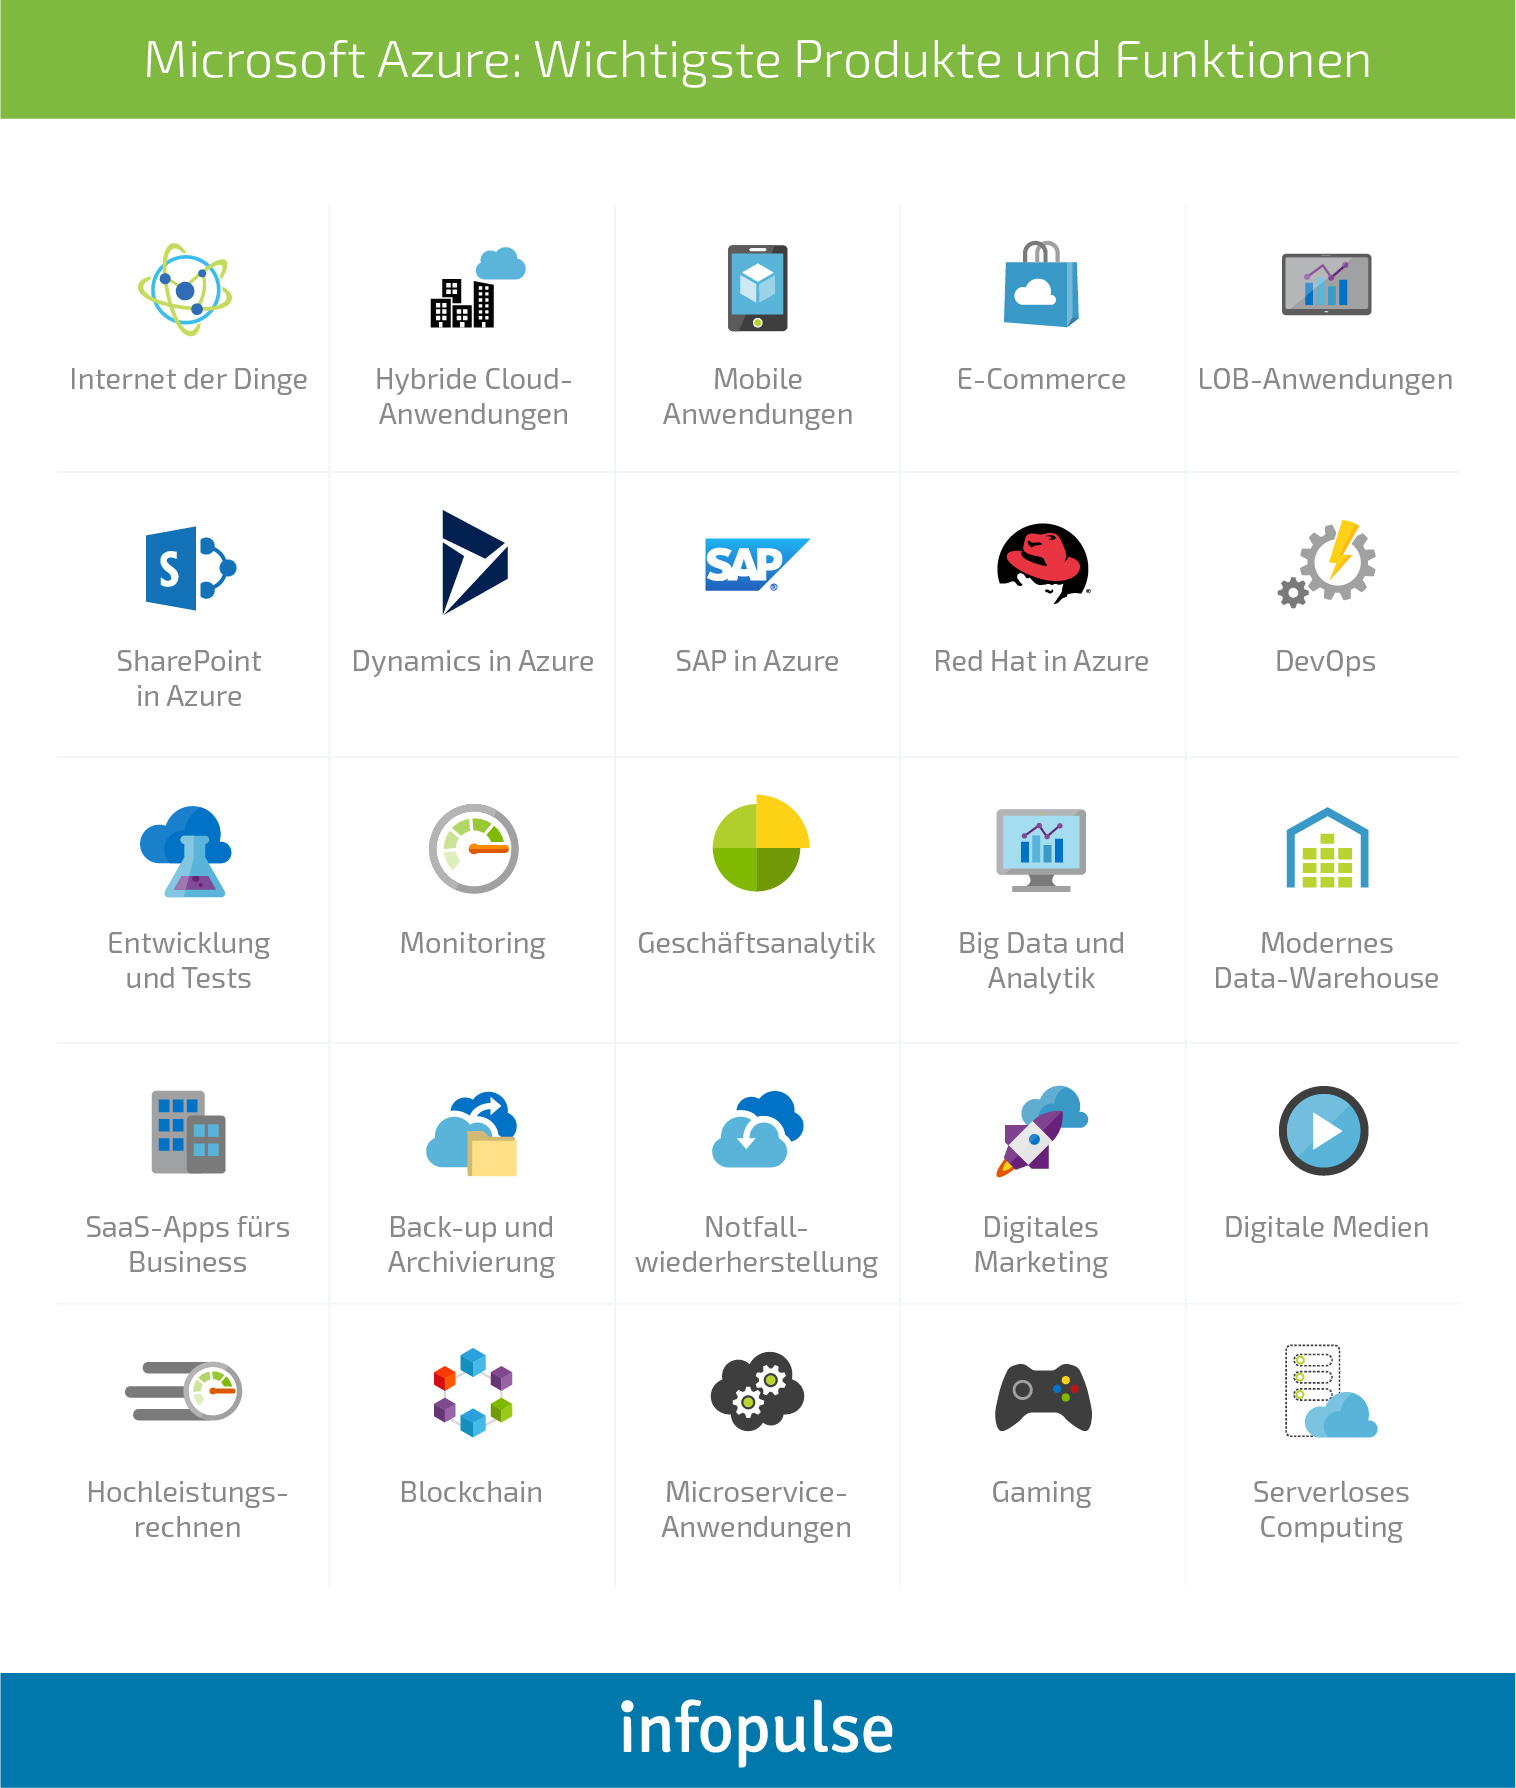Select the Hybride Cloud-Anwendungen buildings icon
The image size is (1516, 1788).
pos(478,287)
